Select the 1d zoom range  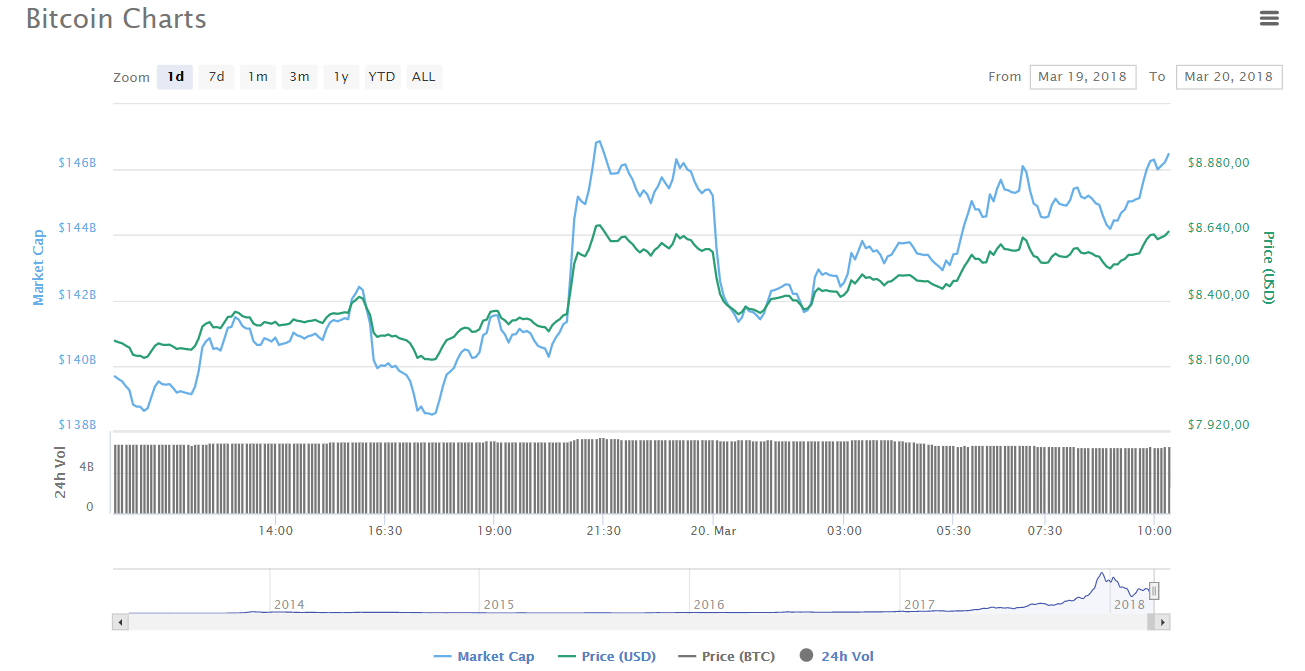(175, 77)
